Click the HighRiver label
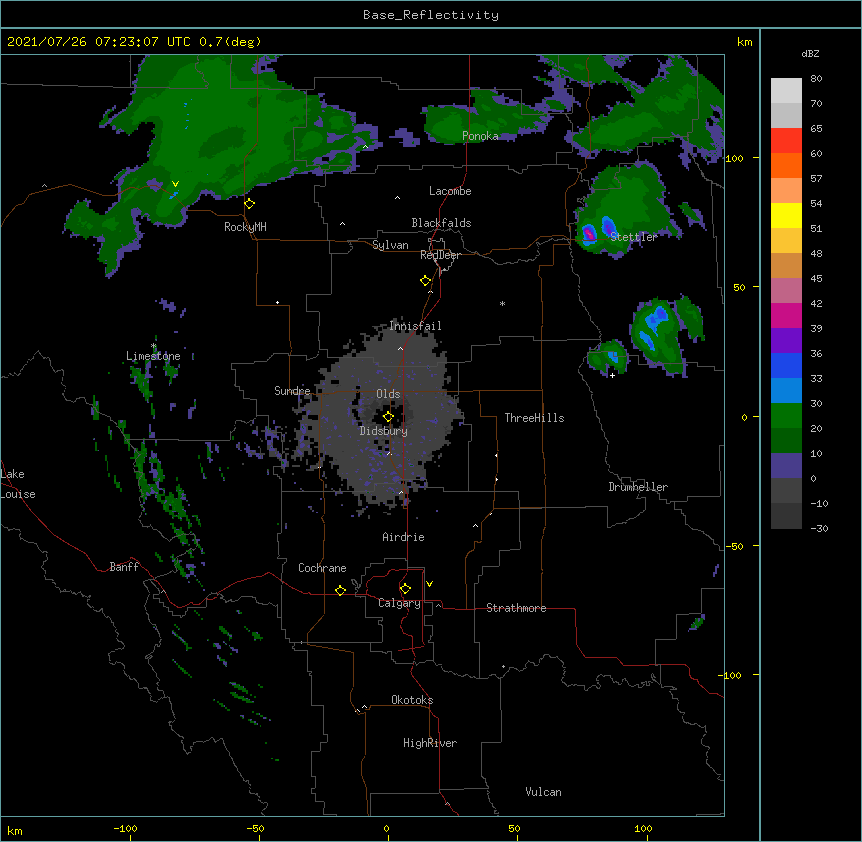 pos(430,743)
